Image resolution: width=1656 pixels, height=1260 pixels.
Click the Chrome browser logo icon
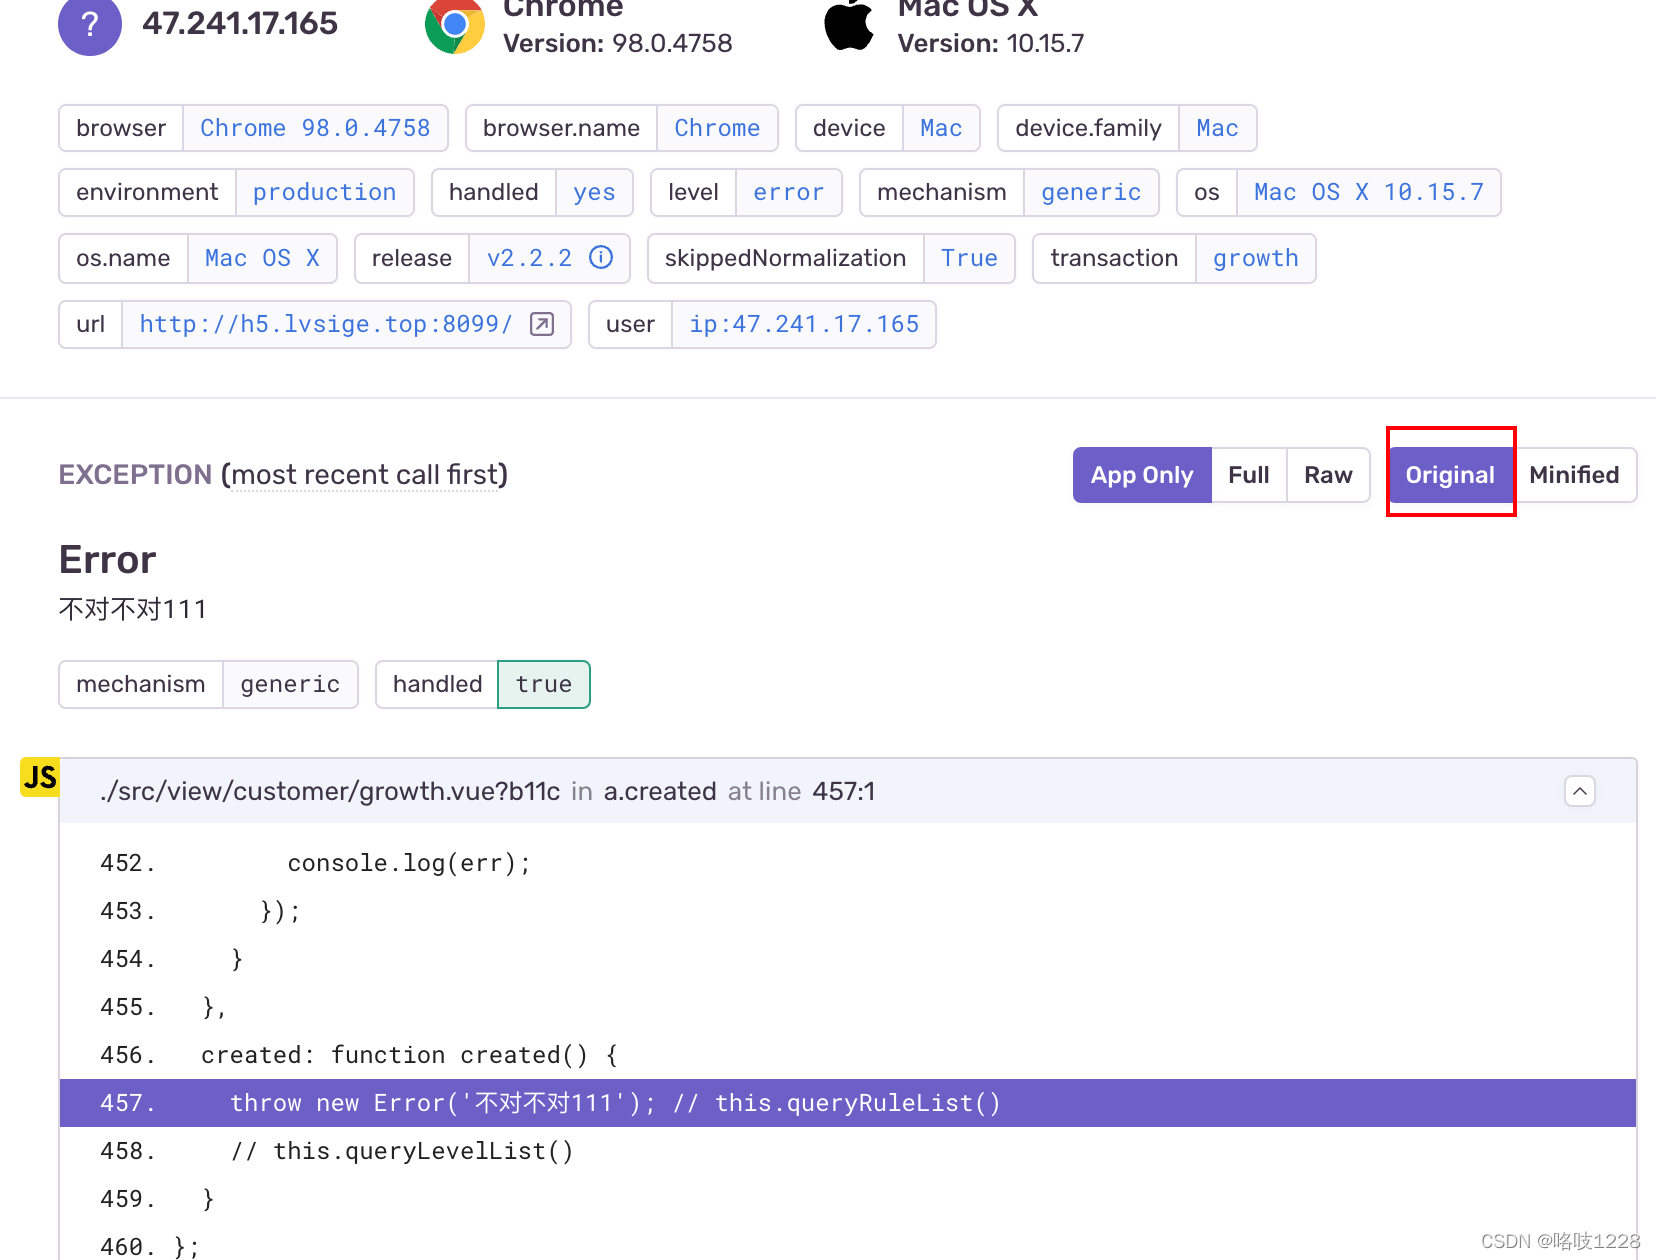tap(455, 25)
